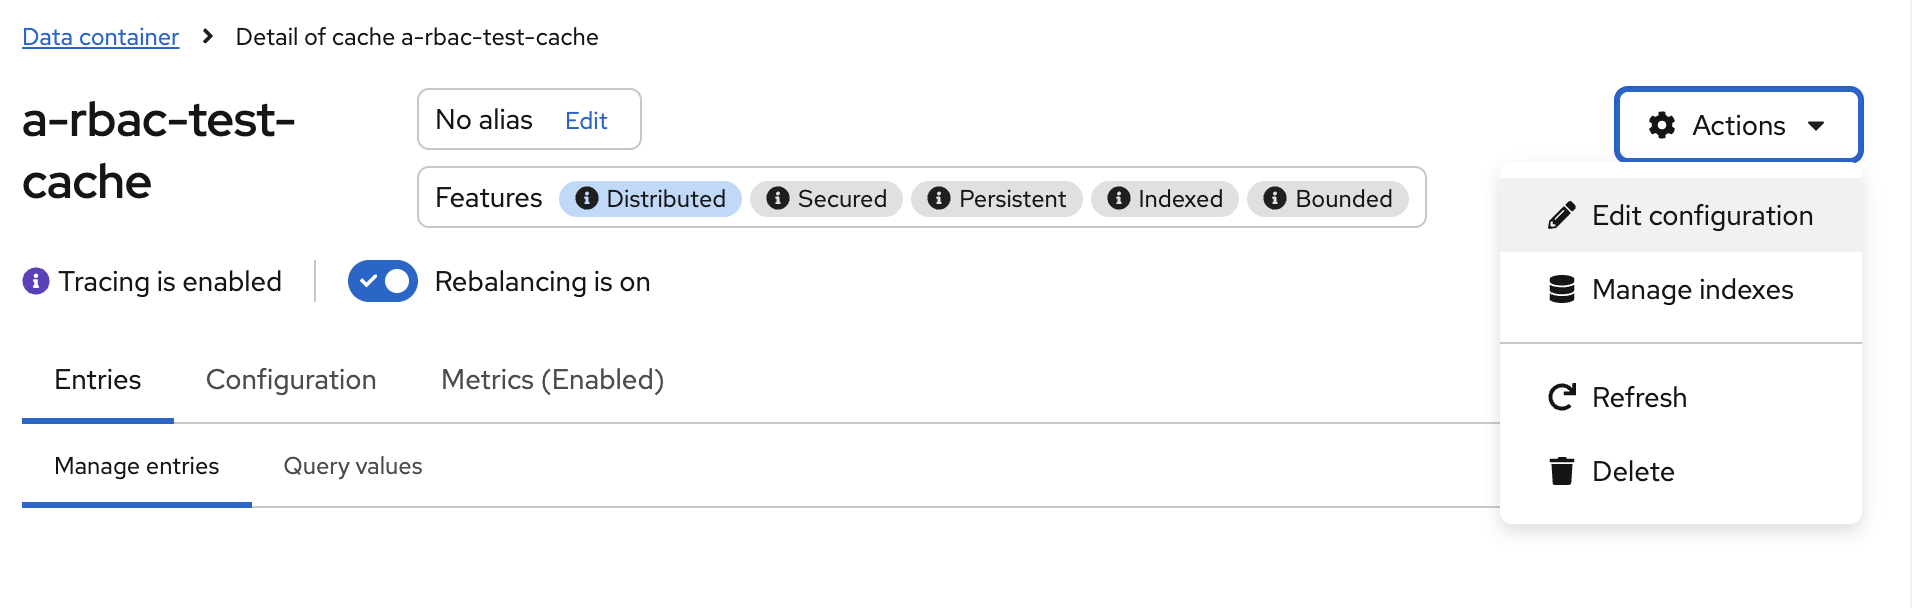Turn off the Rebalancing toggle
The height and width of the screenshot is (608, 1912).
click(382, 281)
